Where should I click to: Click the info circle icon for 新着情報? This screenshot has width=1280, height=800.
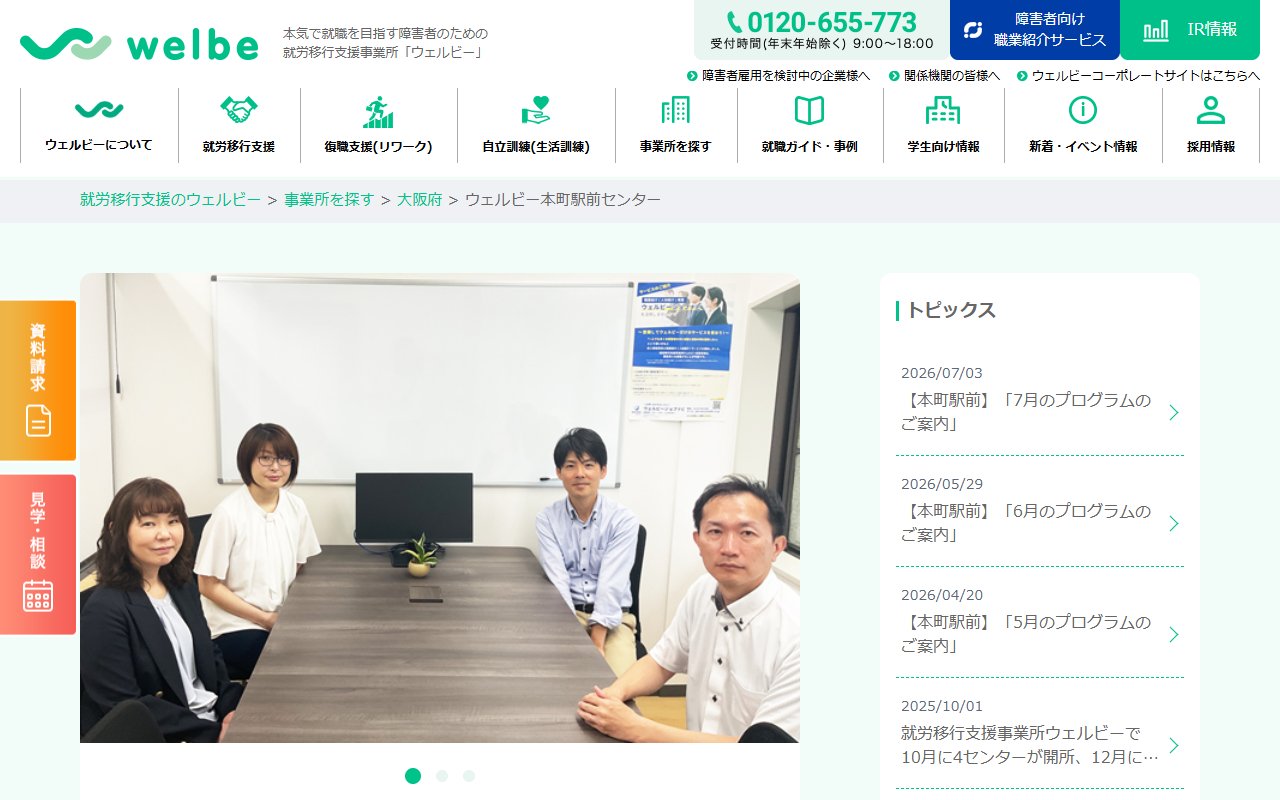tap(1083, 110)
